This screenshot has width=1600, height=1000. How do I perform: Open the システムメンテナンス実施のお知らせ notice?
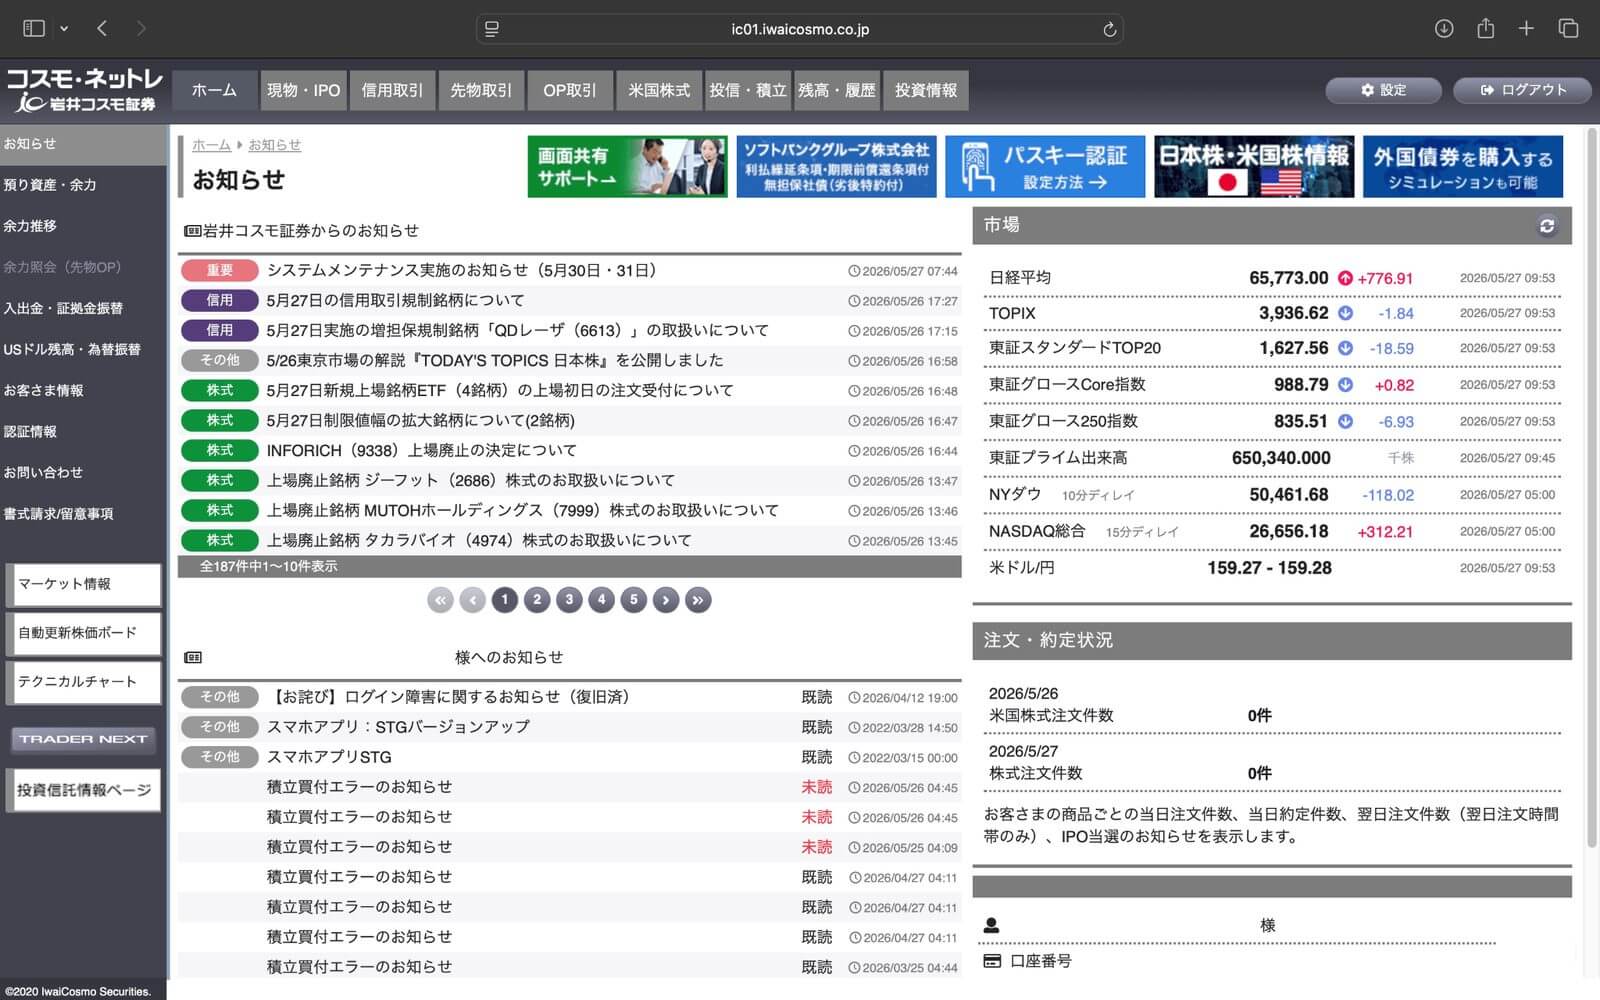pyautogui.click(x=462, y=271)
